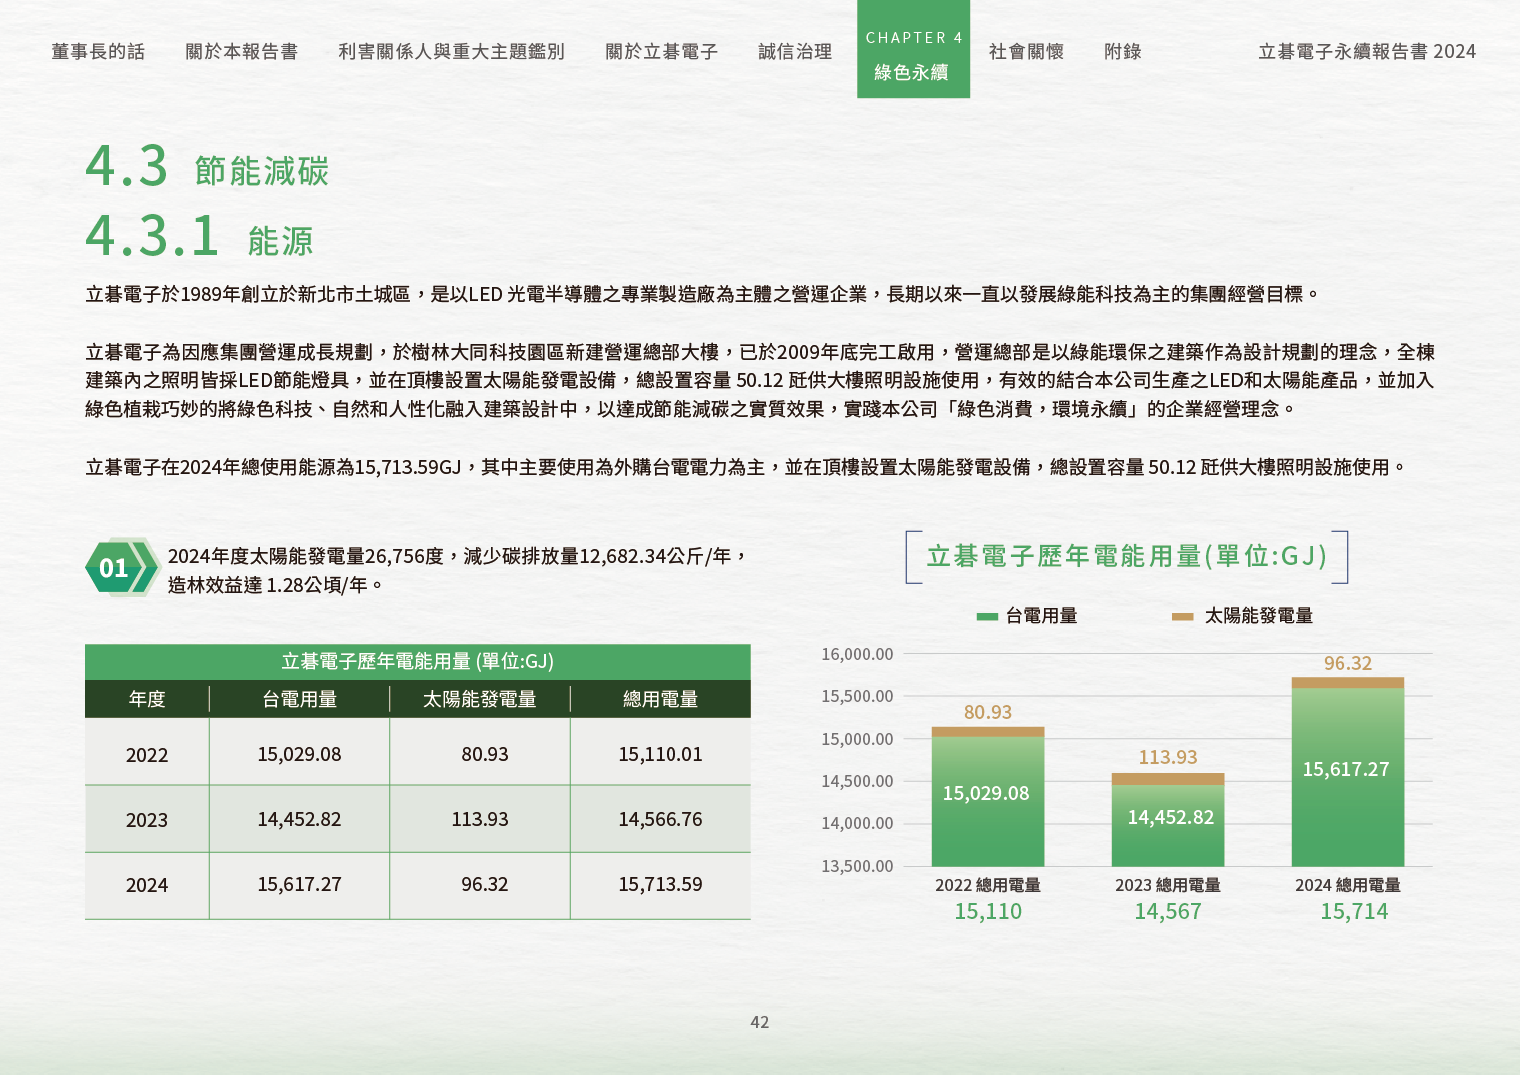Click the 年度 column header
This screenshot has height=1075, width=1520.
point(147,699)
